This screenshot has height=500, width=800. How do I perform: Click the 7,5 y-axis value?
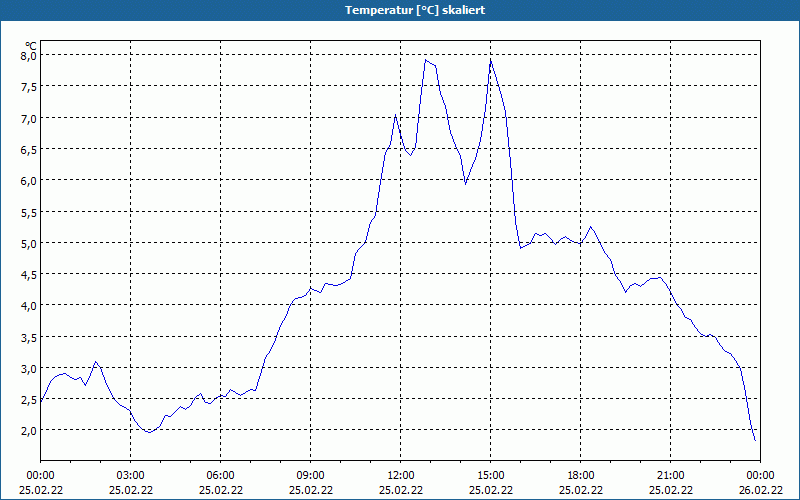[30, 86]
